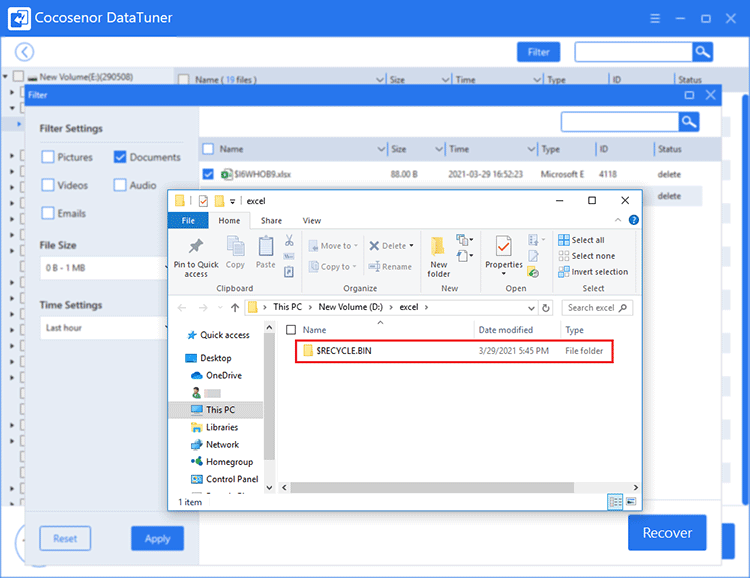Collapse the Explorer ribbon with the chevron
The width and height of the screenshot is (750, 578).
[x=618, y=220]
